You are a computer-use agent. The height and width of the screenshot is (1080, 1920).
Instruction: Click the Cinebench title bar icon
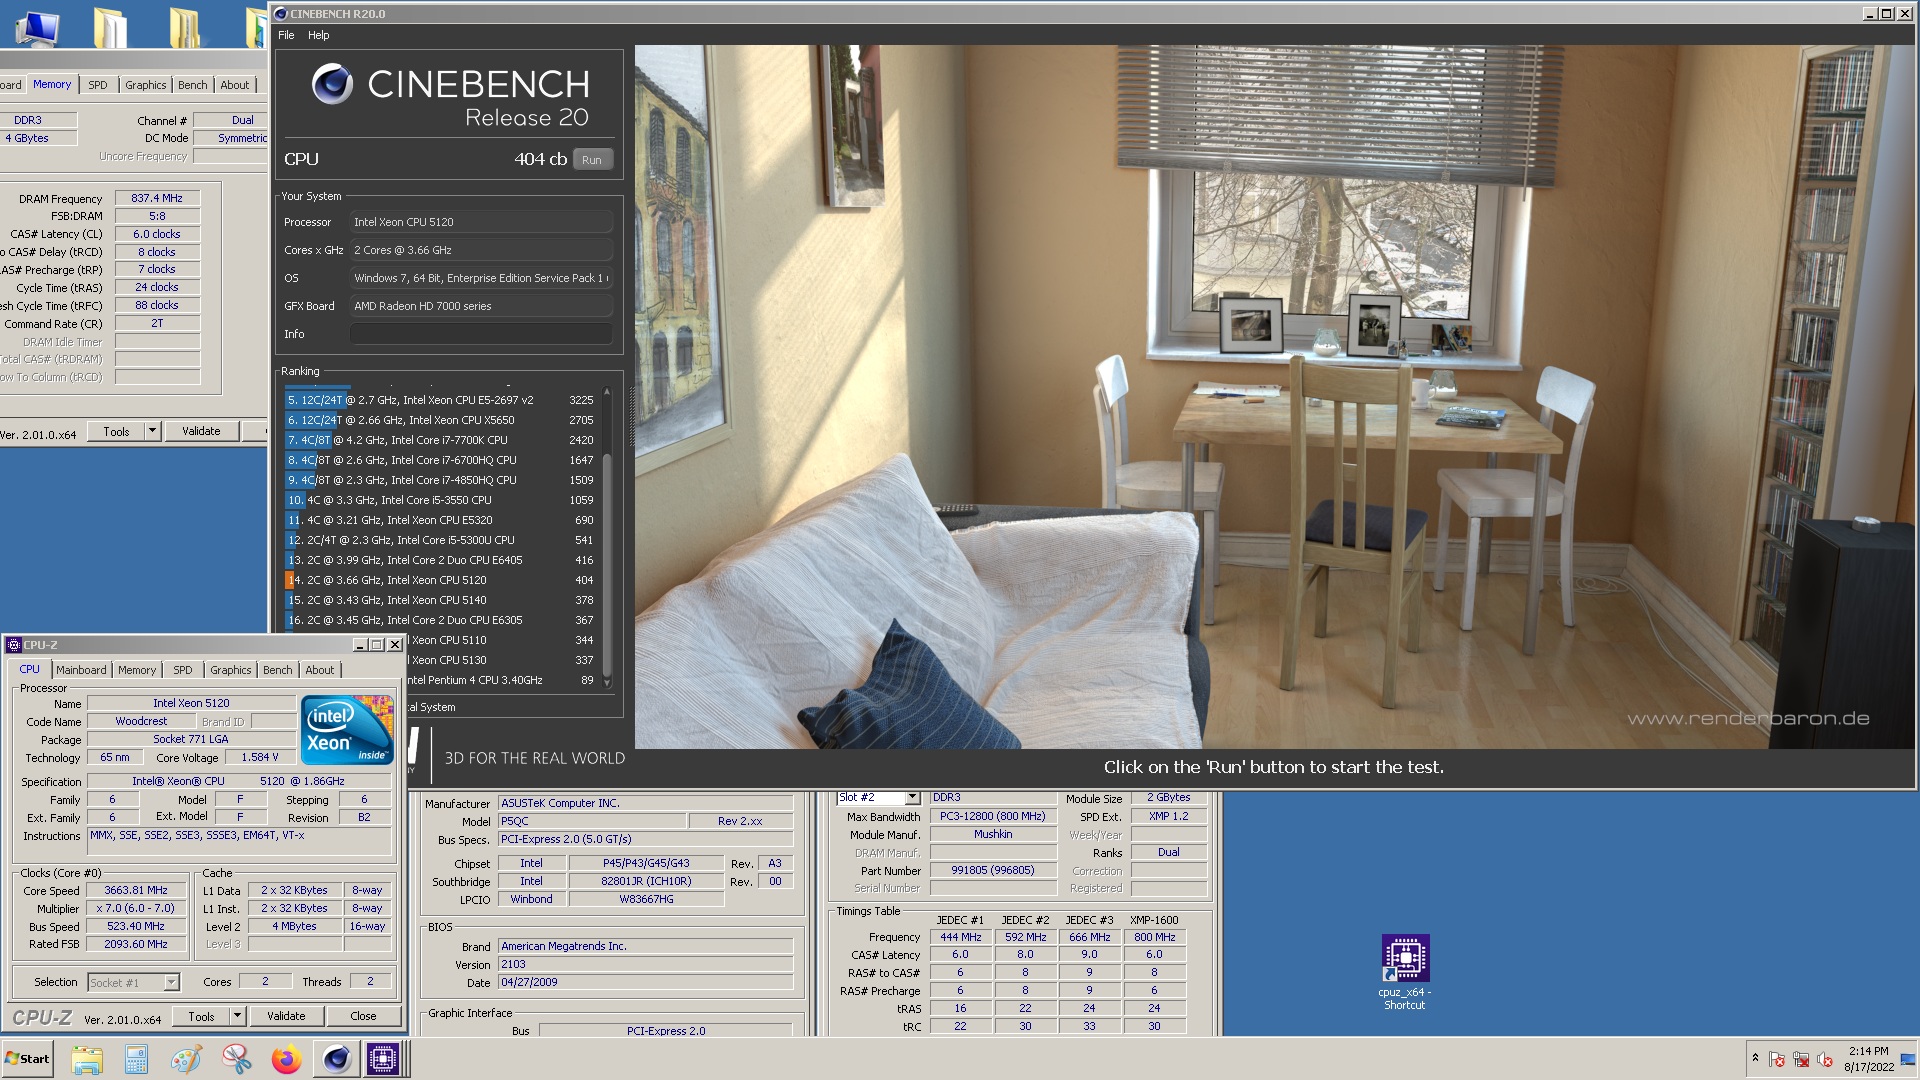[x=281, y=14]
